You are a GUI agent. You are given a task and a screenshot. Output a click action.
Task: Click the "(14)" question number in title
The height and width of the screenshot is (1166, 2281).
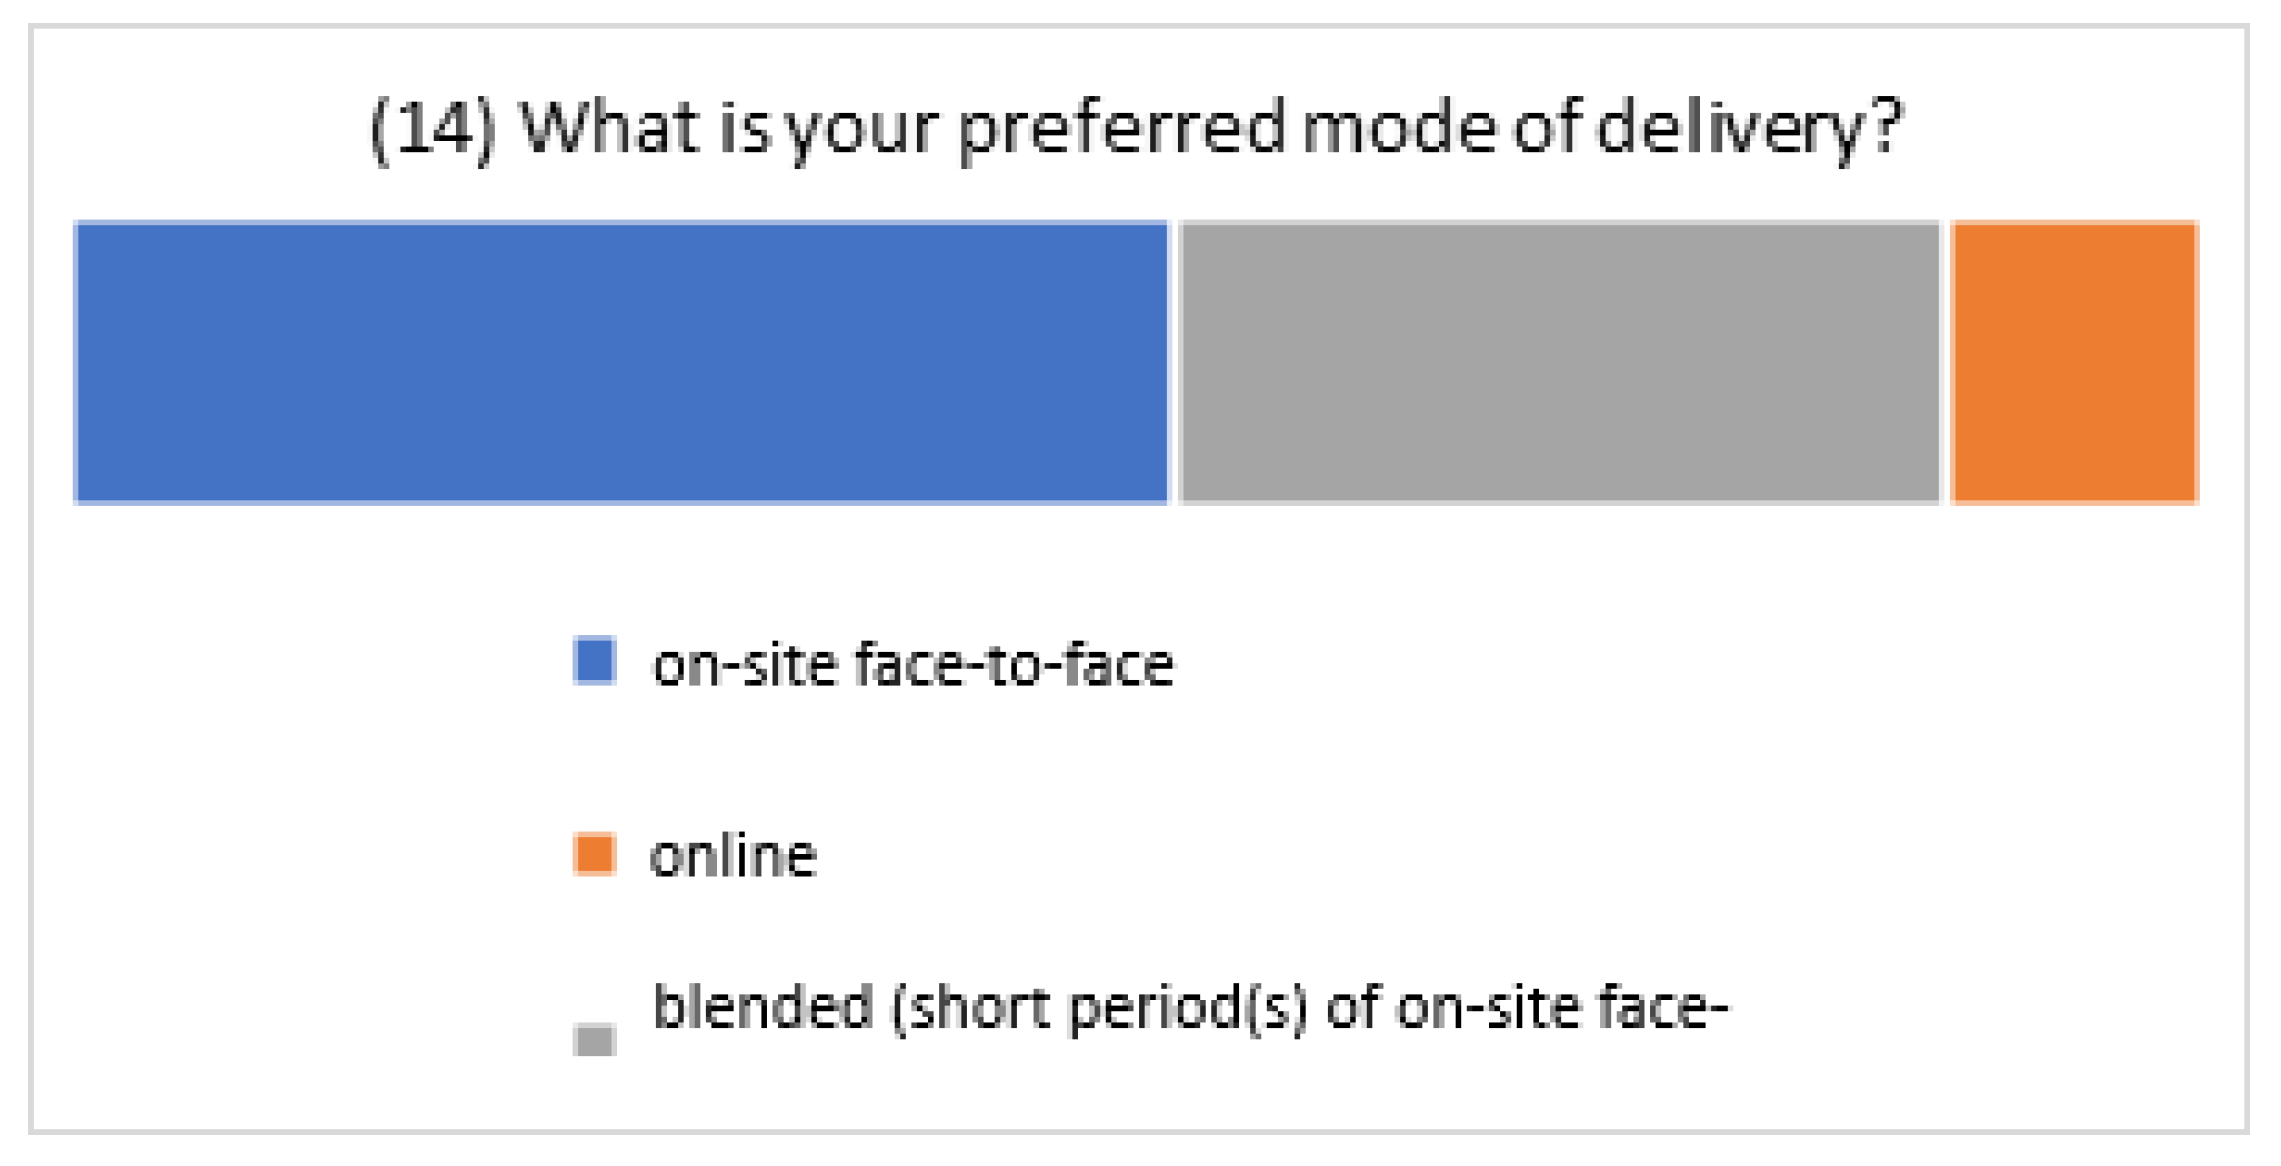tap(432, 130)
